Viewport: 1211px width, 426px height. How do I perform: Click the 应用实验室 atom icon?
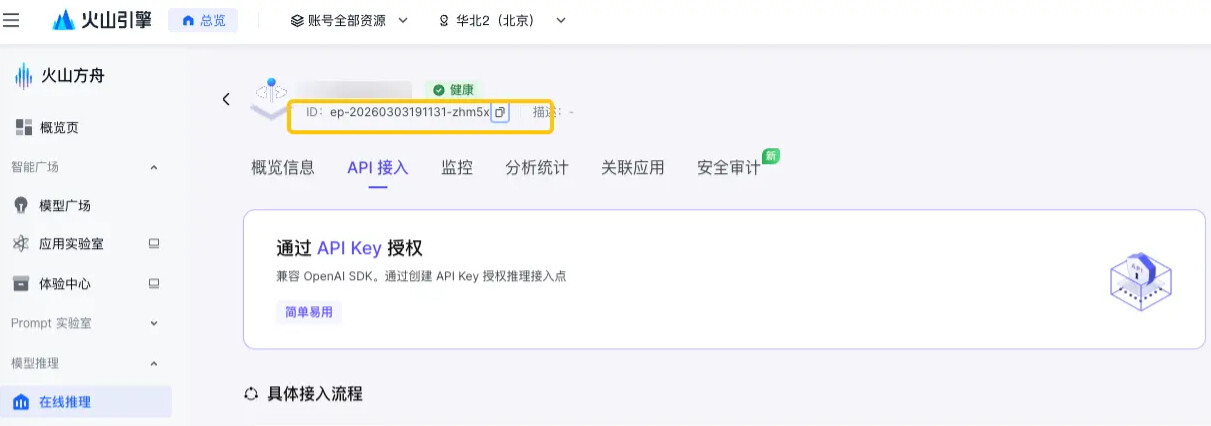click(21, 244)
